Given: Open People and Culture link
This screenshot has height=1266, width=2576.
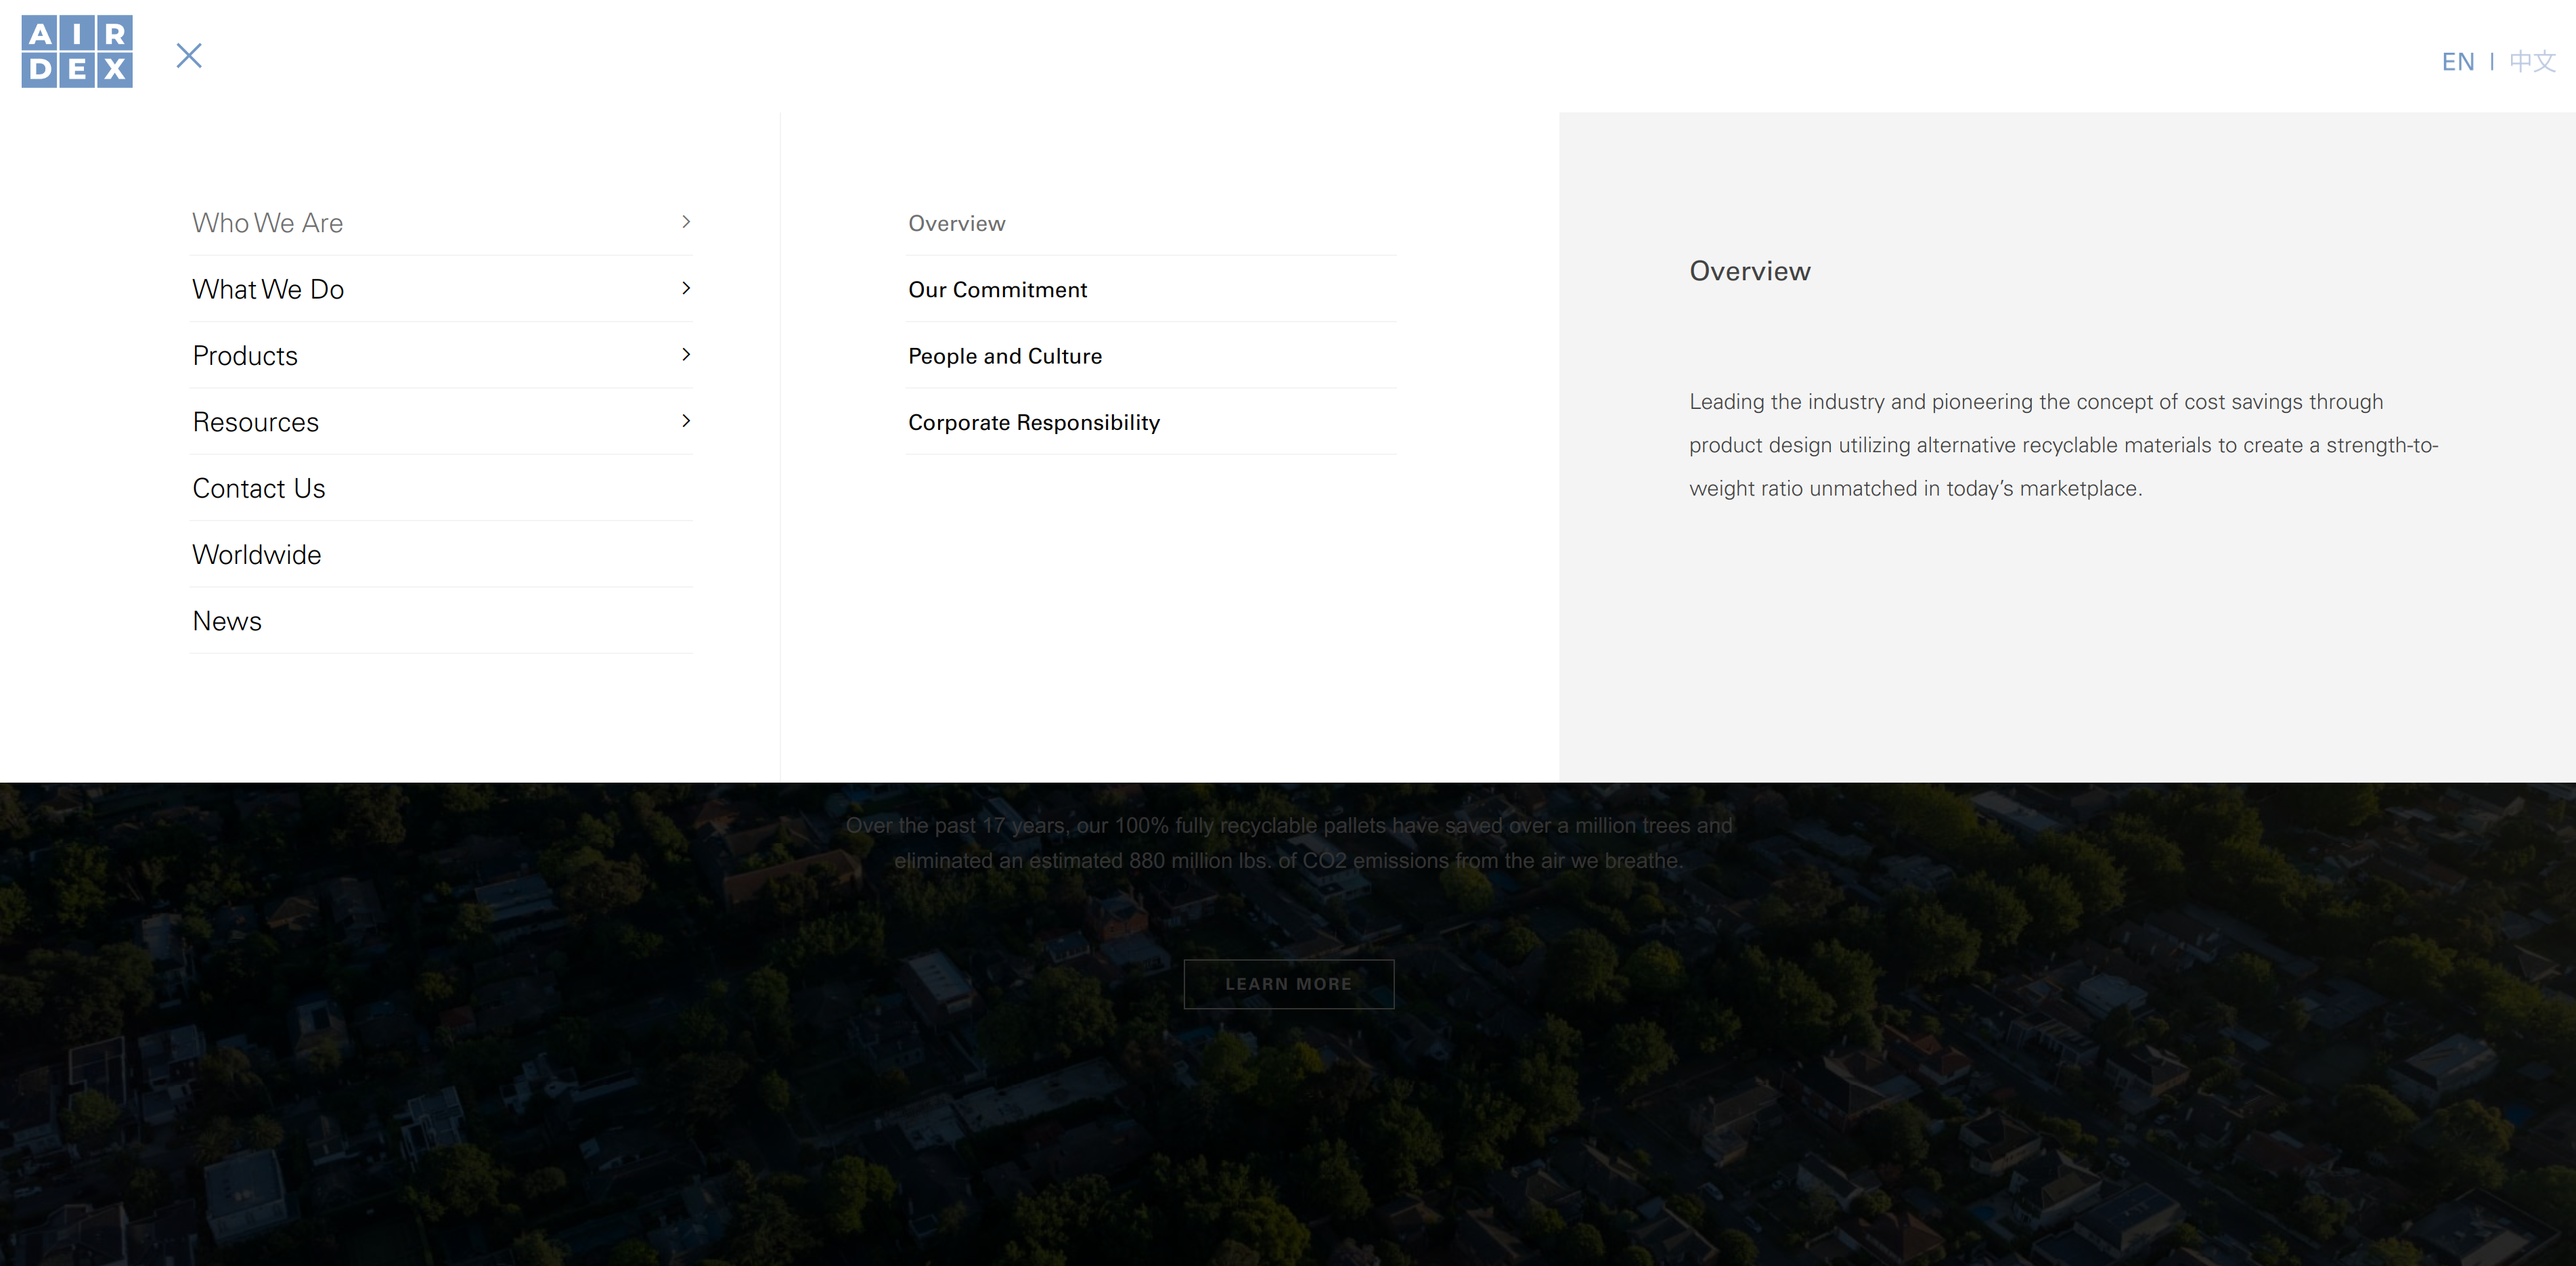Looking at the screenshot, I should (1004, 356).
